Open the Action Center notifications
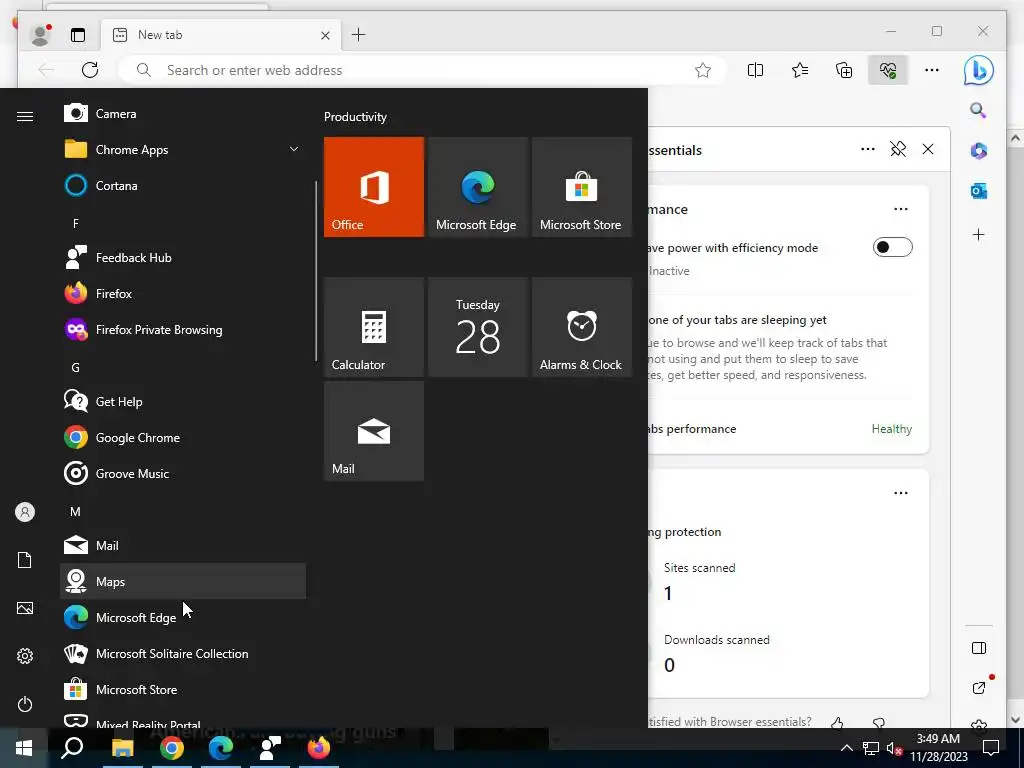Screen dimensions: 1024x768 pos(991,748)
